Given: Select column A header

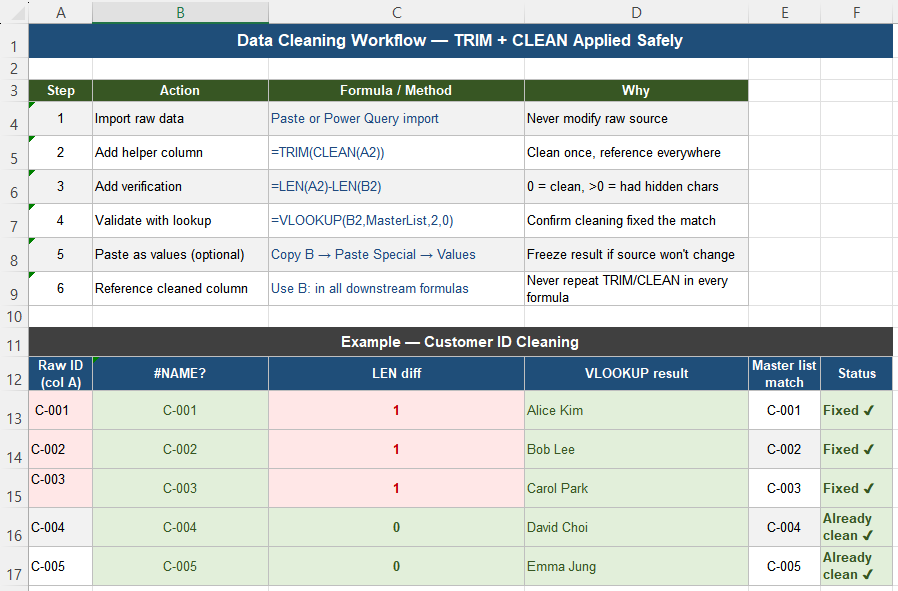Looking at the screenshot, I should pyautogui.click(x=61, y=12).
